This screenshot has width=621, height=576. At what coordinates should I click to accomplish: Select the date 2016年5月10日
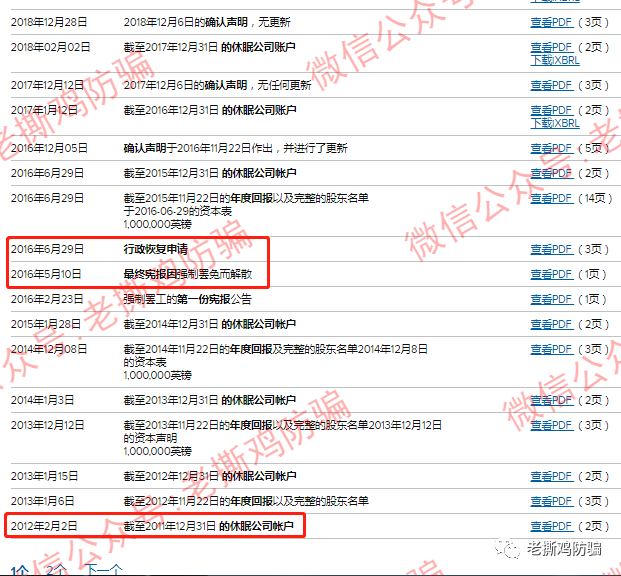(46, 274)
